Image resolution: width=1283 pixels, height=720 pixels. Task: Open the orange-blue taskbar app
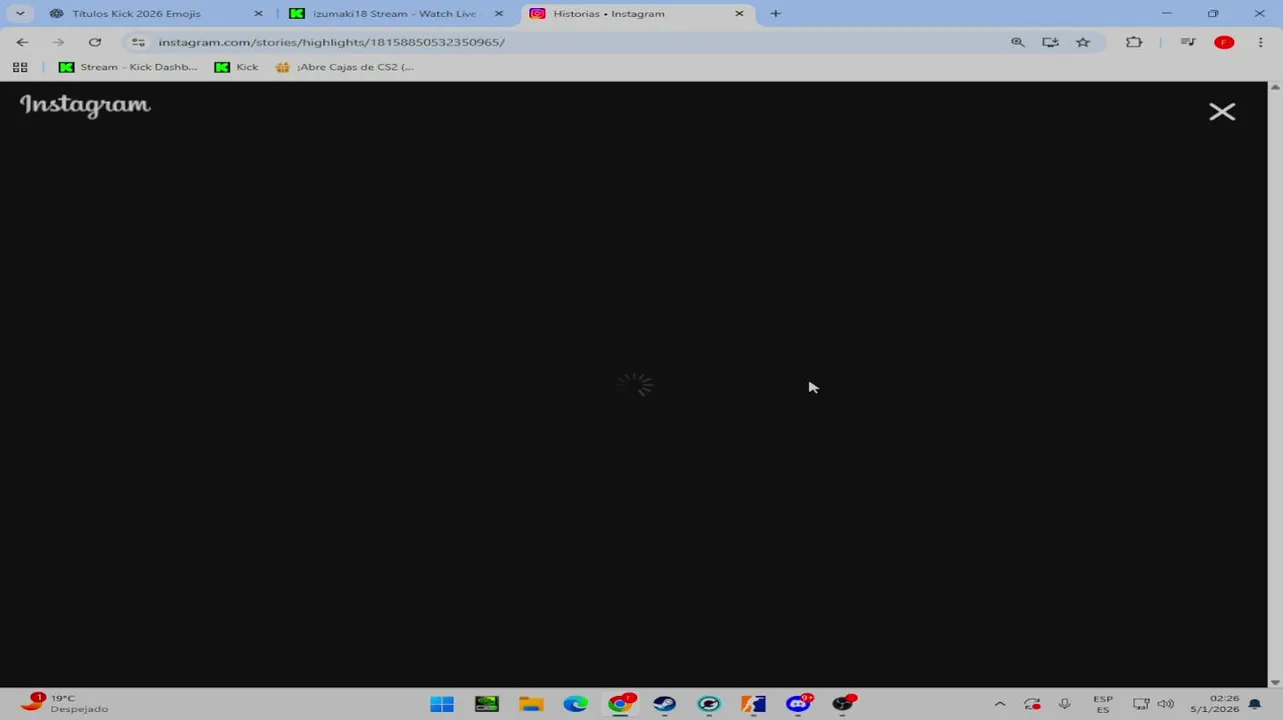753,704
